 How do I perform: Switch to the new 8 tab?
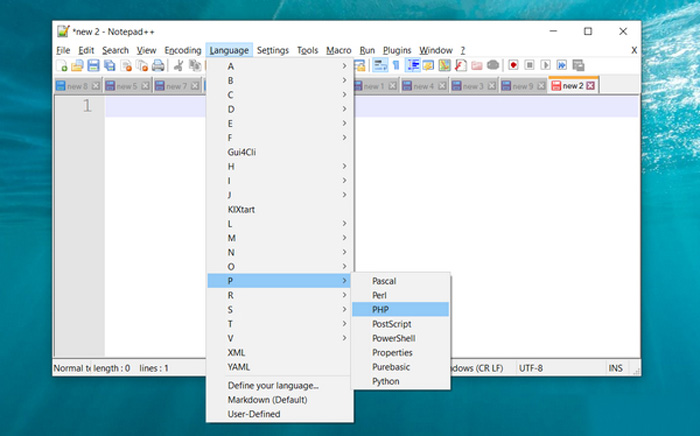coord(78,86)
